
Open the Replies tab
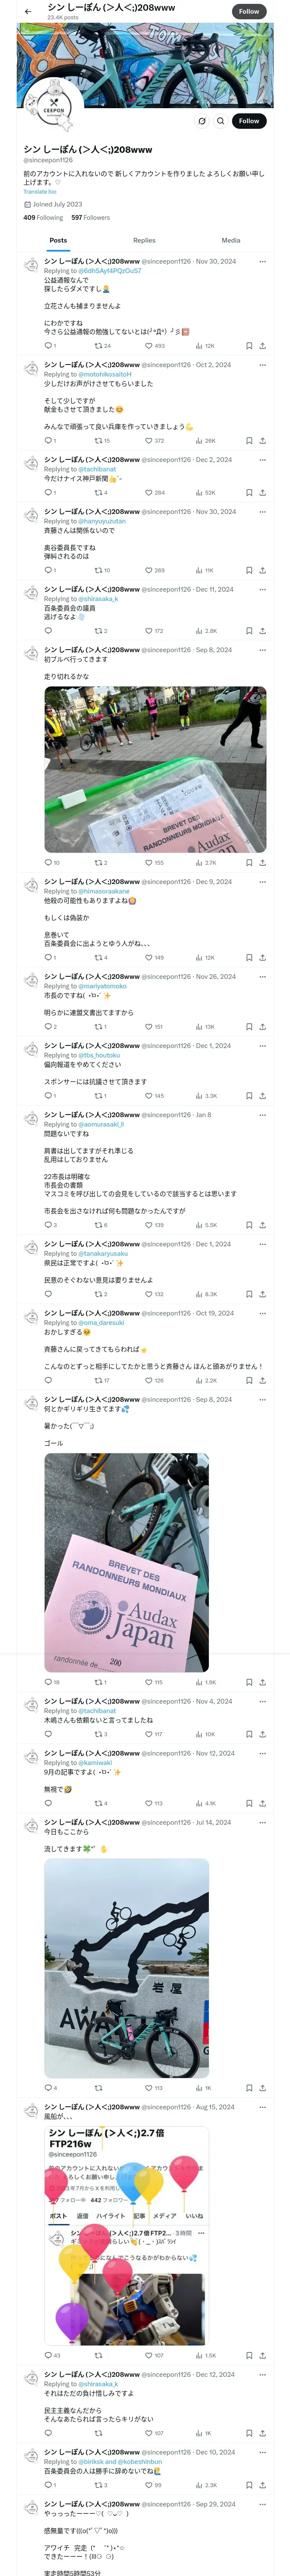pyautogui.click(x=144, y=240)
